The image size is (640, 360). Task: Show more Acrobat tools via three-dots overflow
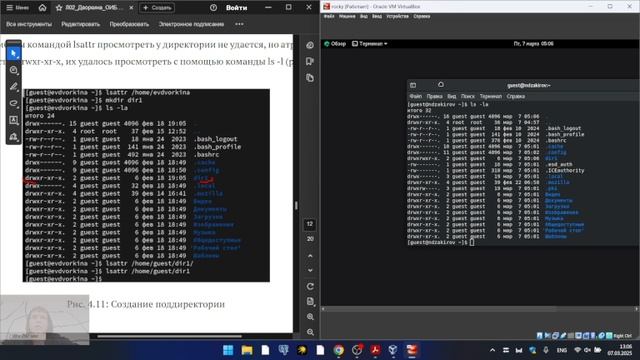pos(239,24)
